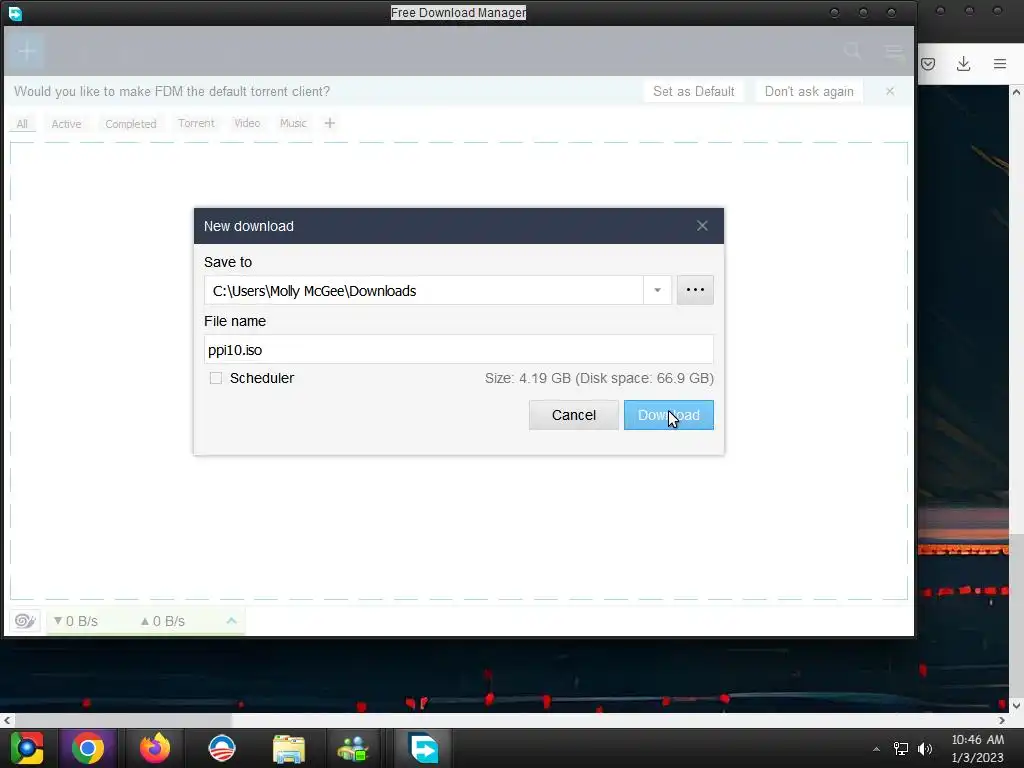This screenshot has width=1024, height=768.
Task: Click the File name field ppi10.iso
Action: (x=458, y=349)
